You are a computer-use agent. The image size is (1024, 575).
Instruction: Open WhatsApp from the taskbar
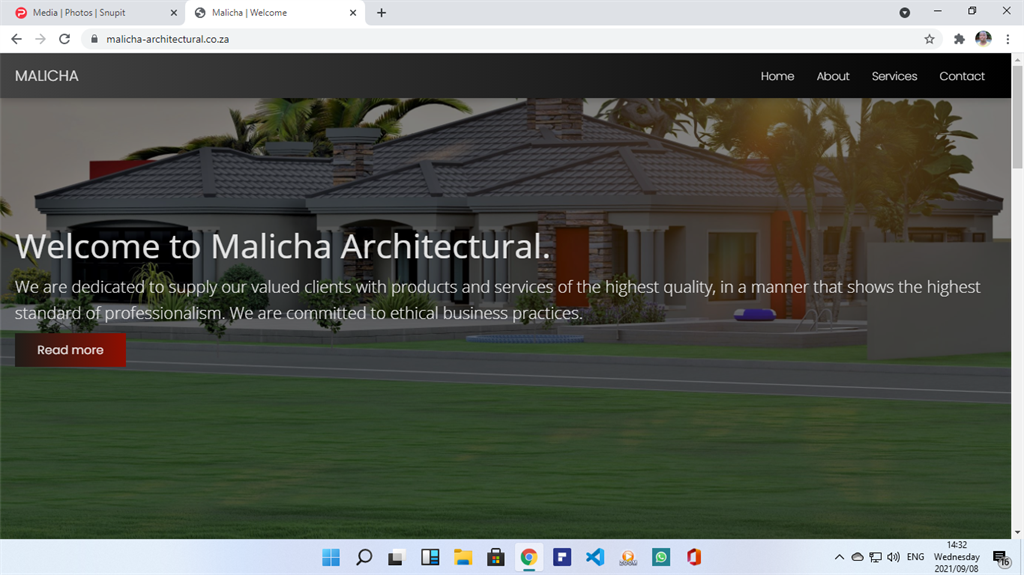pyautogui.click(x=661, y=557)
